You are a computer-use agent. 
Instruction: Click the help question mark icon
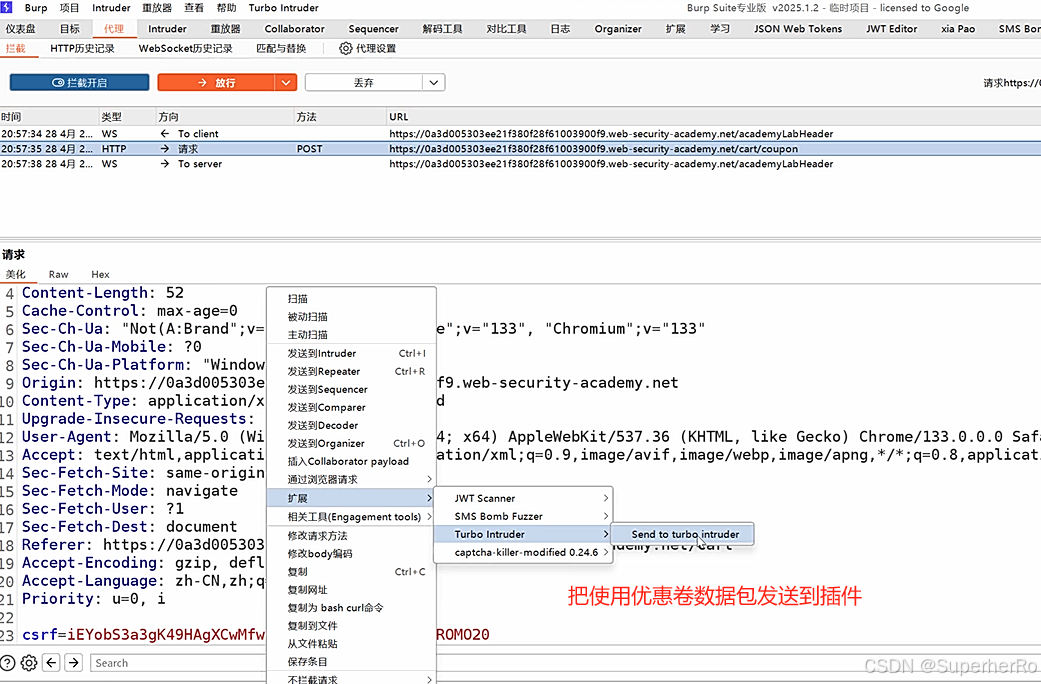[7, 663]
